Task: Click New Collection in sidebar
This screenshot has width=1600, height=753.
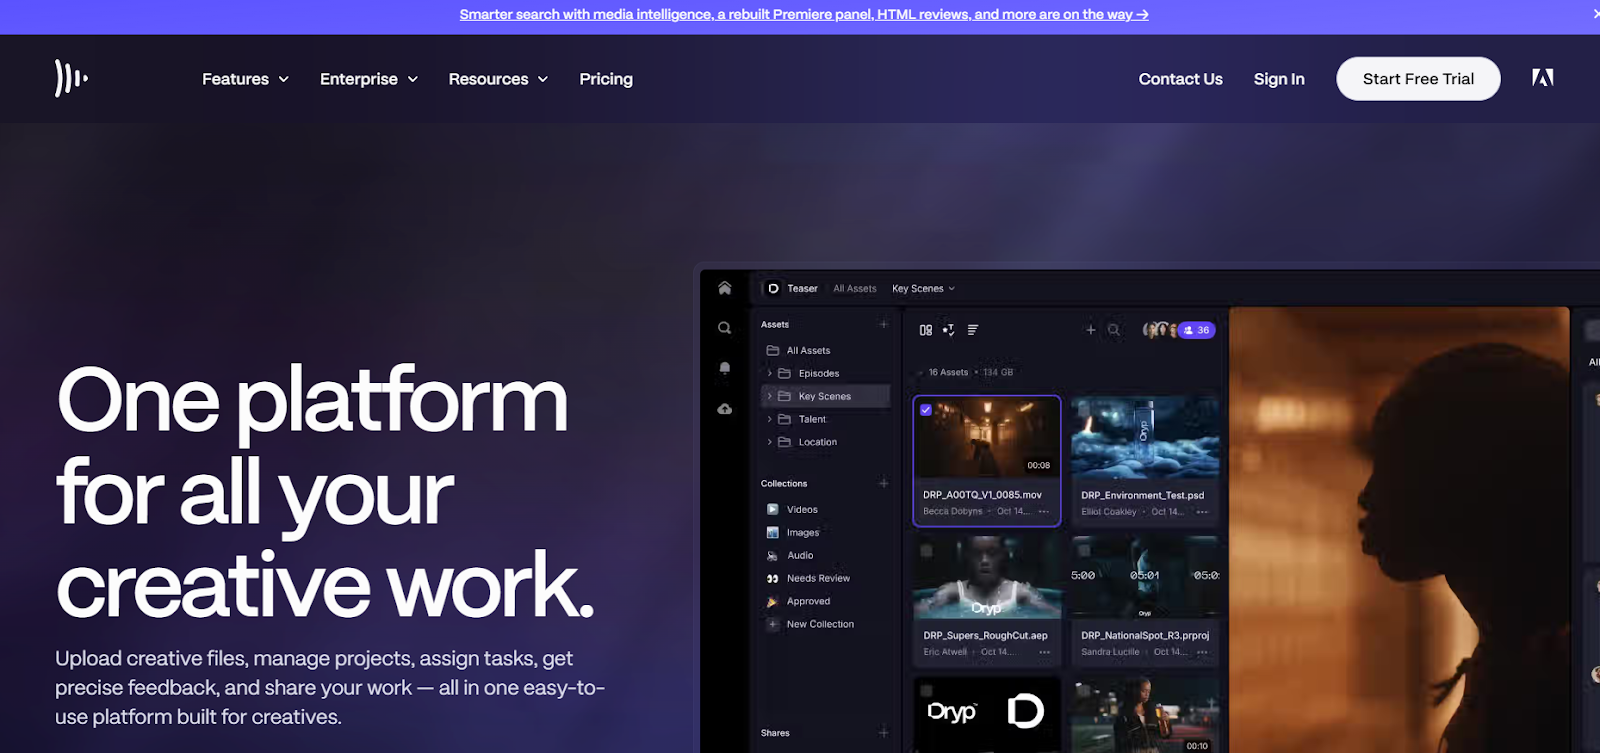Action: click(820, 624)
